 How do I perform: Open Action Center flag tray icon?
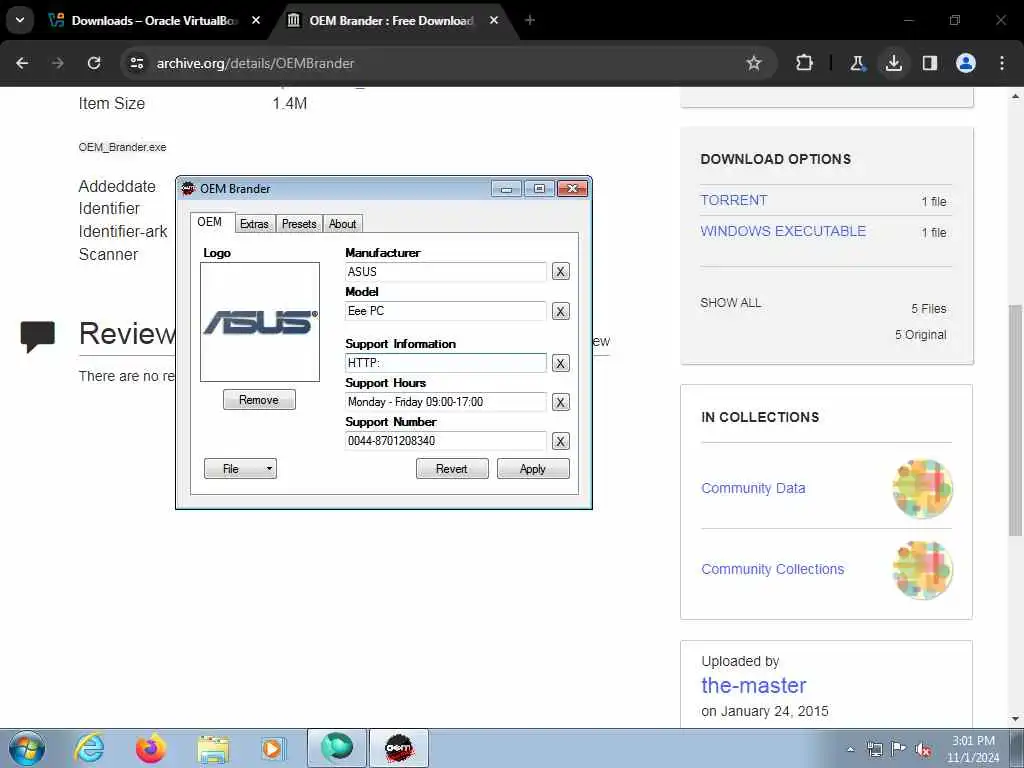click(898, 749)
